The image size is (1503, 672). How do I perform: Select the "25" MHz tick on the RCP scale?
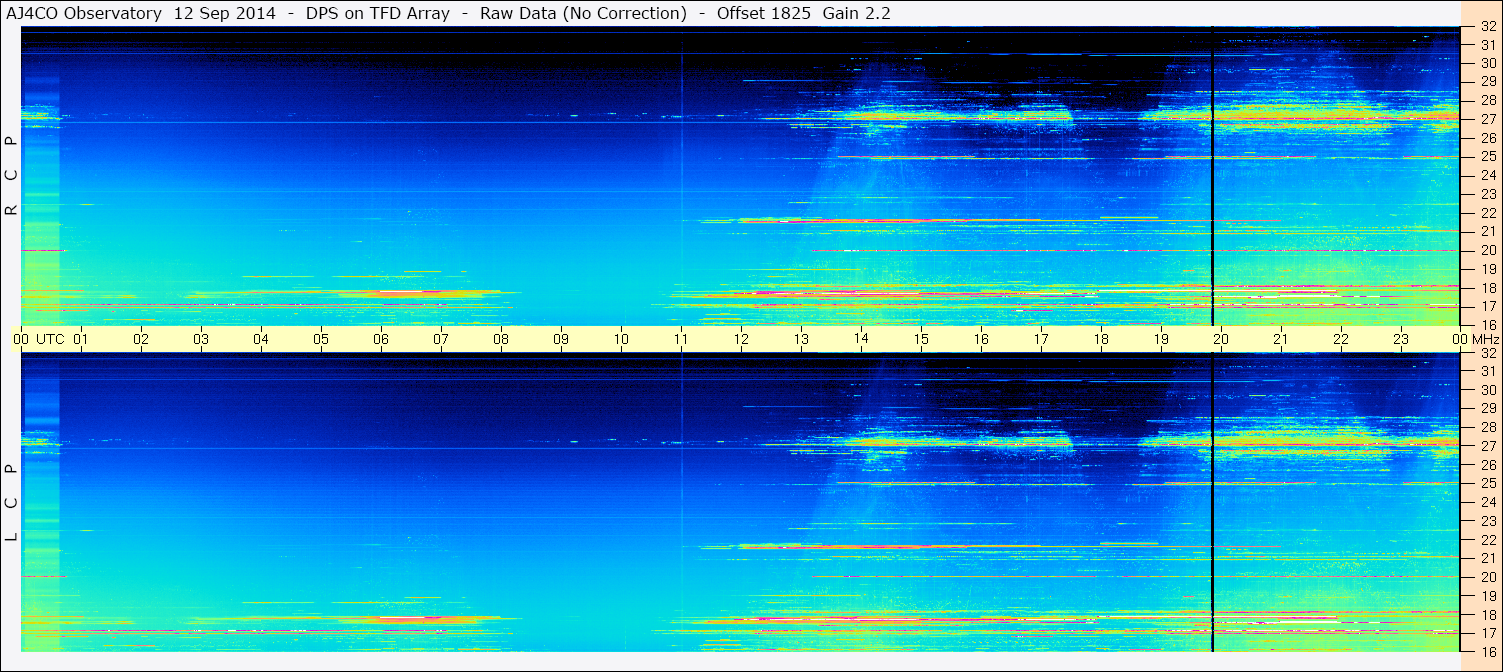[1488, 156]
